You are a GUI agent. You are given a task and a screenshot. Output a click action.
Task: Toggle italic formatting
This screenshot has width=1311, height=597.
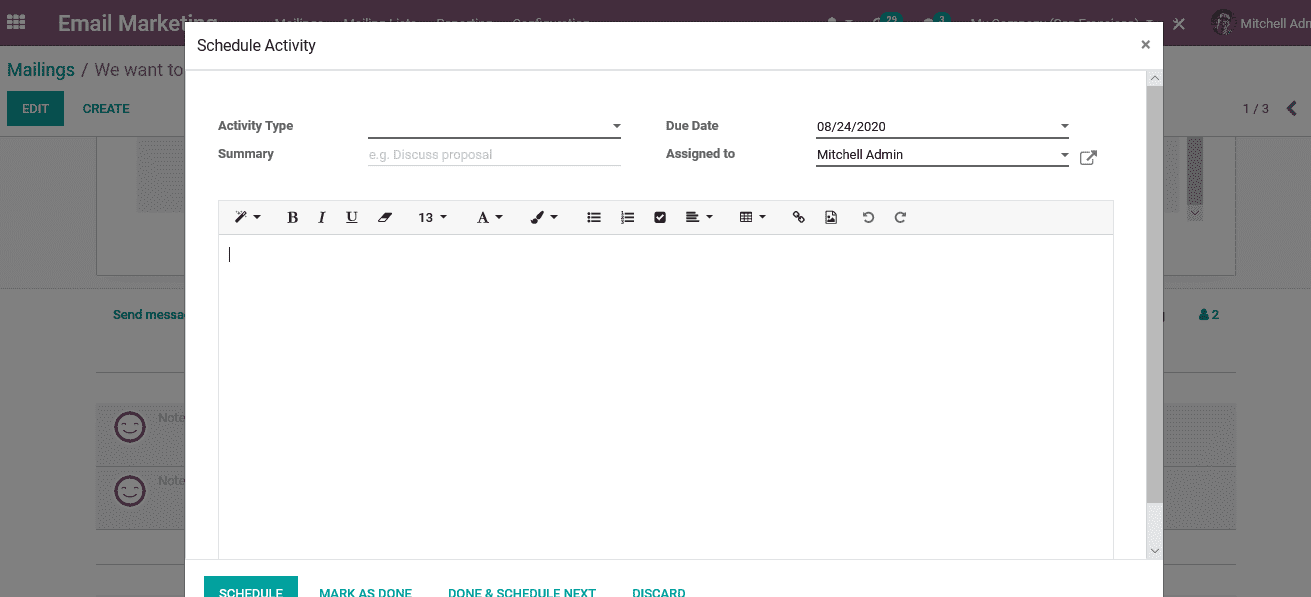point(321,217)
